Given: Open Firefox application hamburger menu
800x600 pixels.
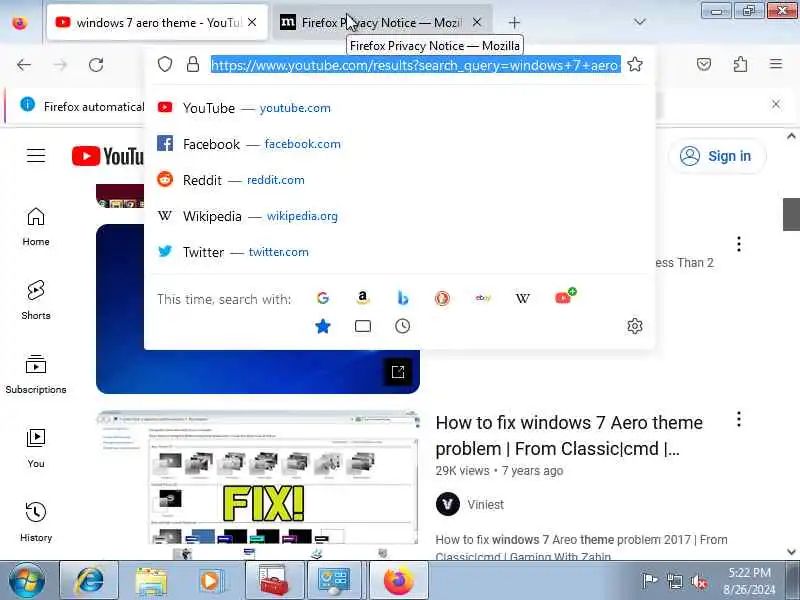Looking at the screenshot, I should coord(776,64).
